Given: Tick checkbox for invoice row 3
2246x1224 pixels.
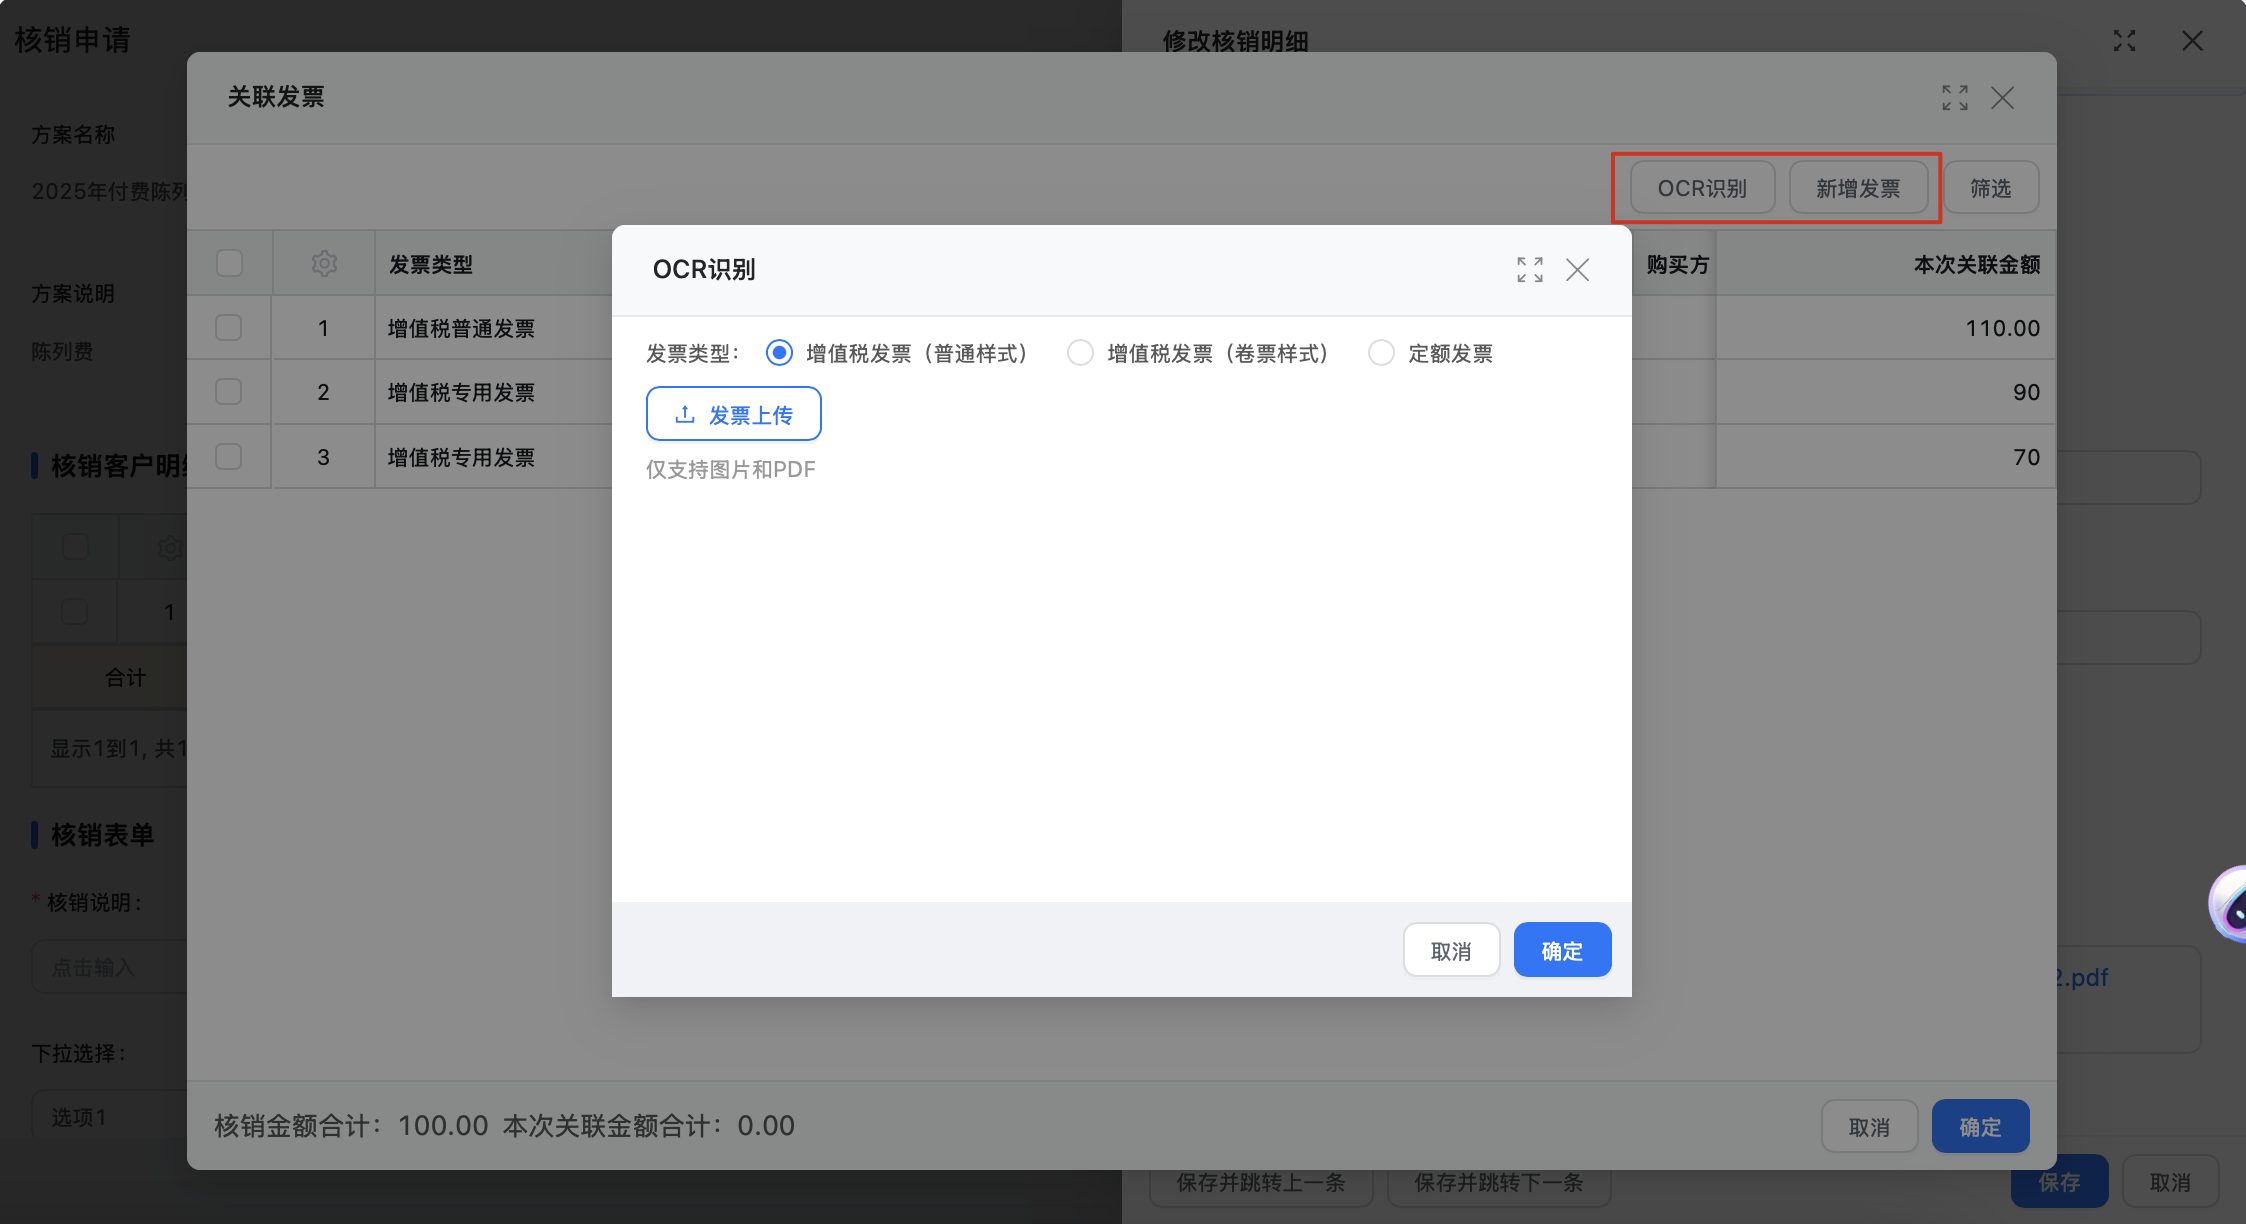Looking at the screenshot, I should click(x=229, y=457).
